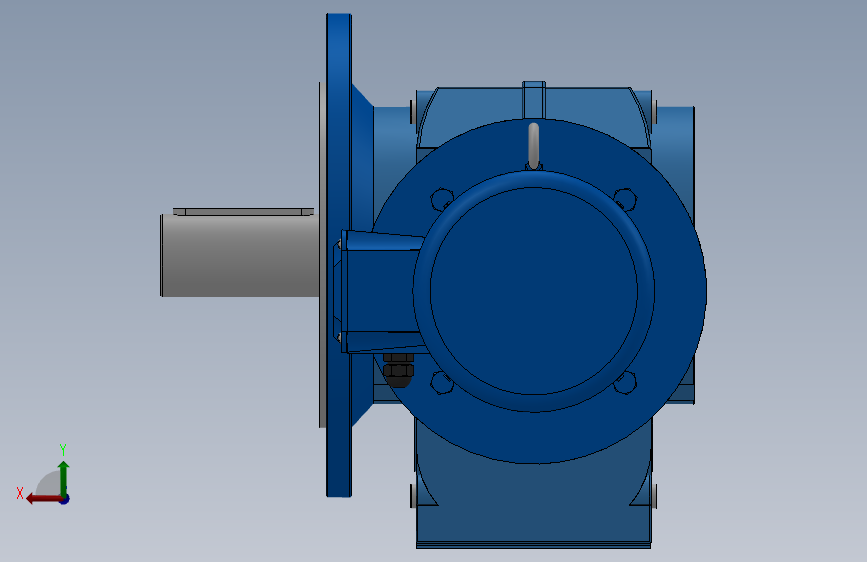The image size is (867, 562).
Task: Select the round motor end cover face
Action: tap(534, 291)
